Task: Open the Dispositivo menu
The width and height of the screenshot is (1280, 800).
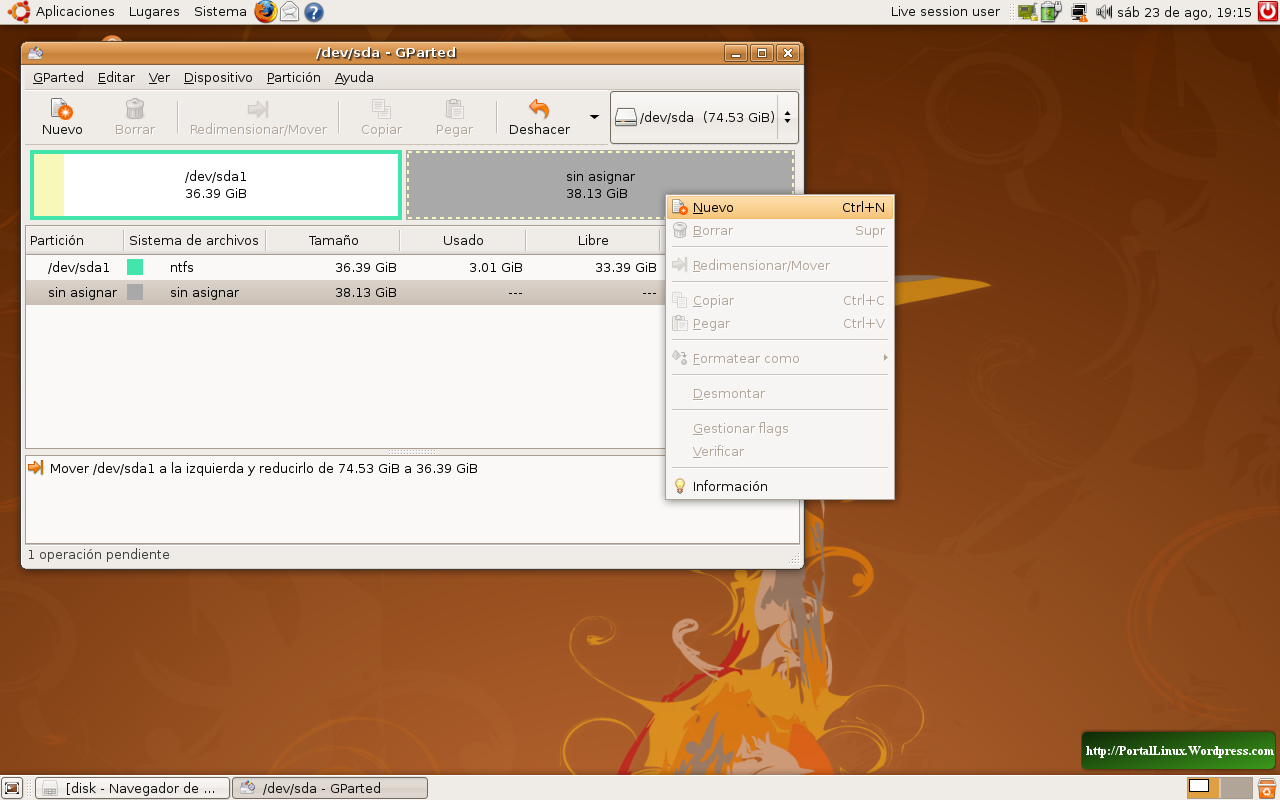Action: pyautogui.click(x=218, y=77)
